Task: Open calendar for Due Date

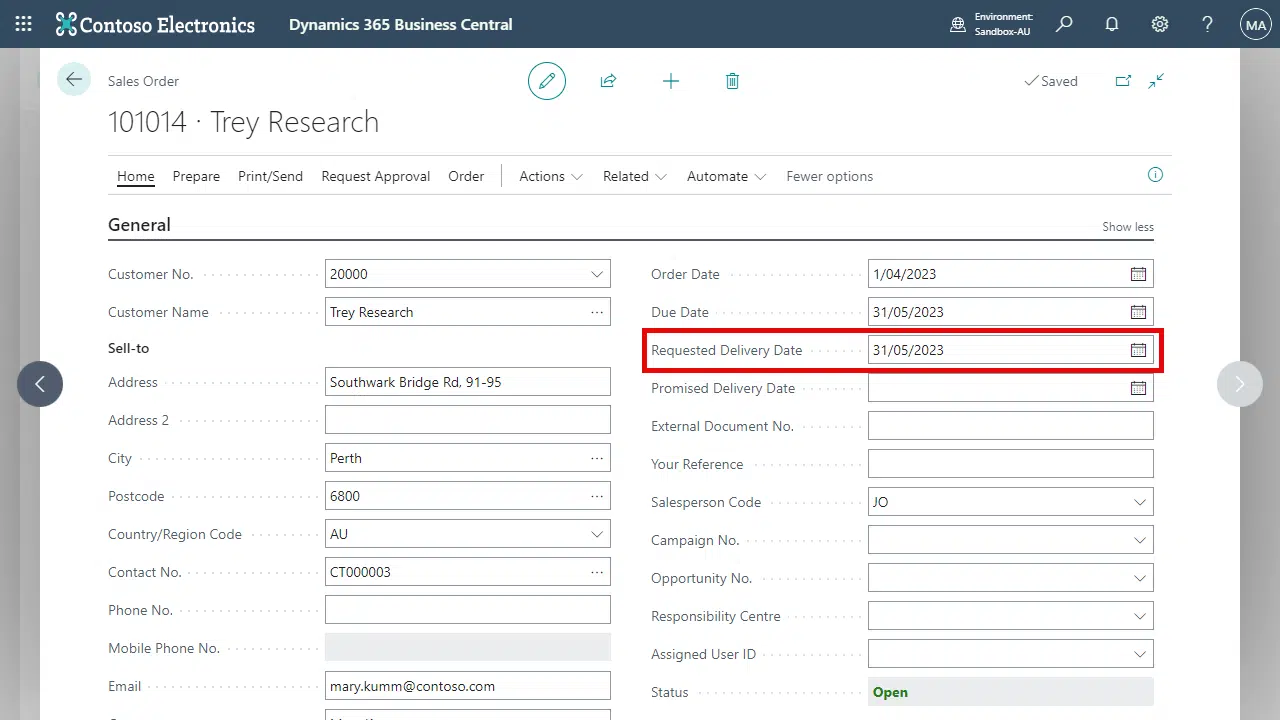Action: point(1138,312)
